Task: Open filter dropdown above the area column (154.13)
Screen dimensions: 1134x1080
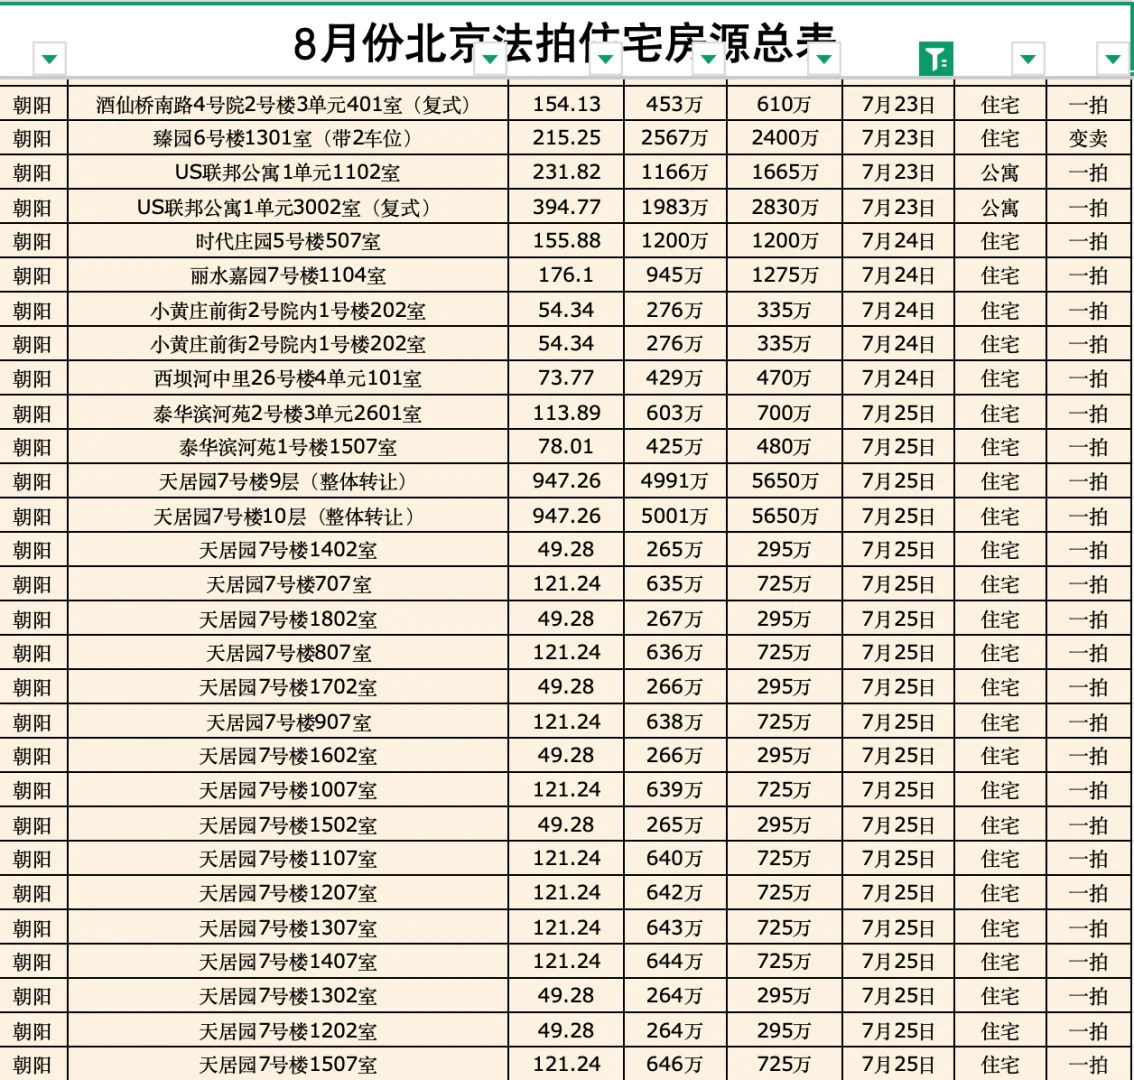Action: pyautogui.click(x=605, y=59)
